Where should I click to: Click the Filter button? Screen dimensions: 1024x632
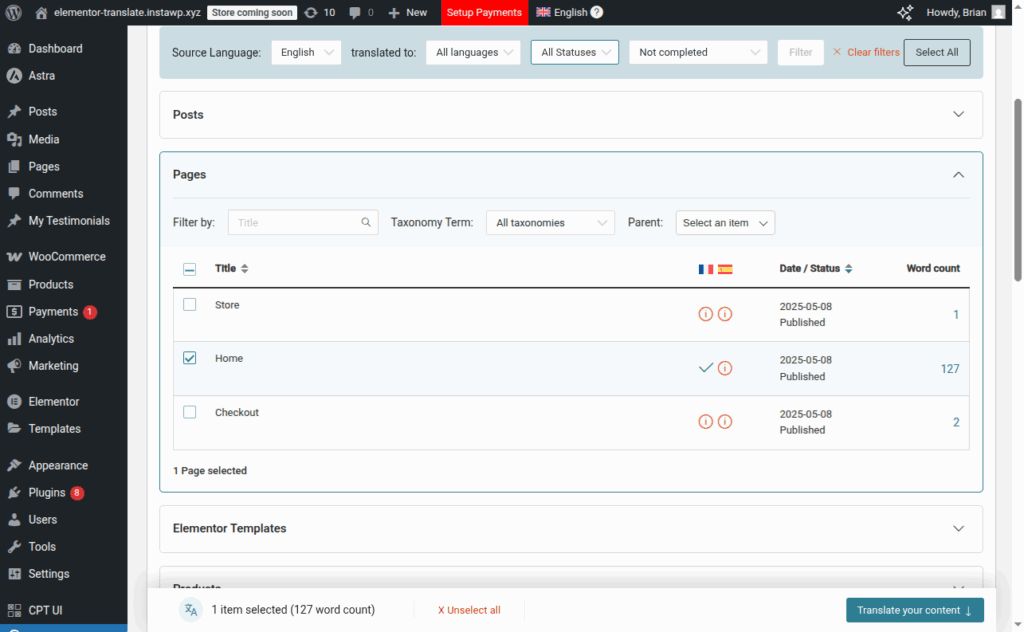tap(801, 52)
